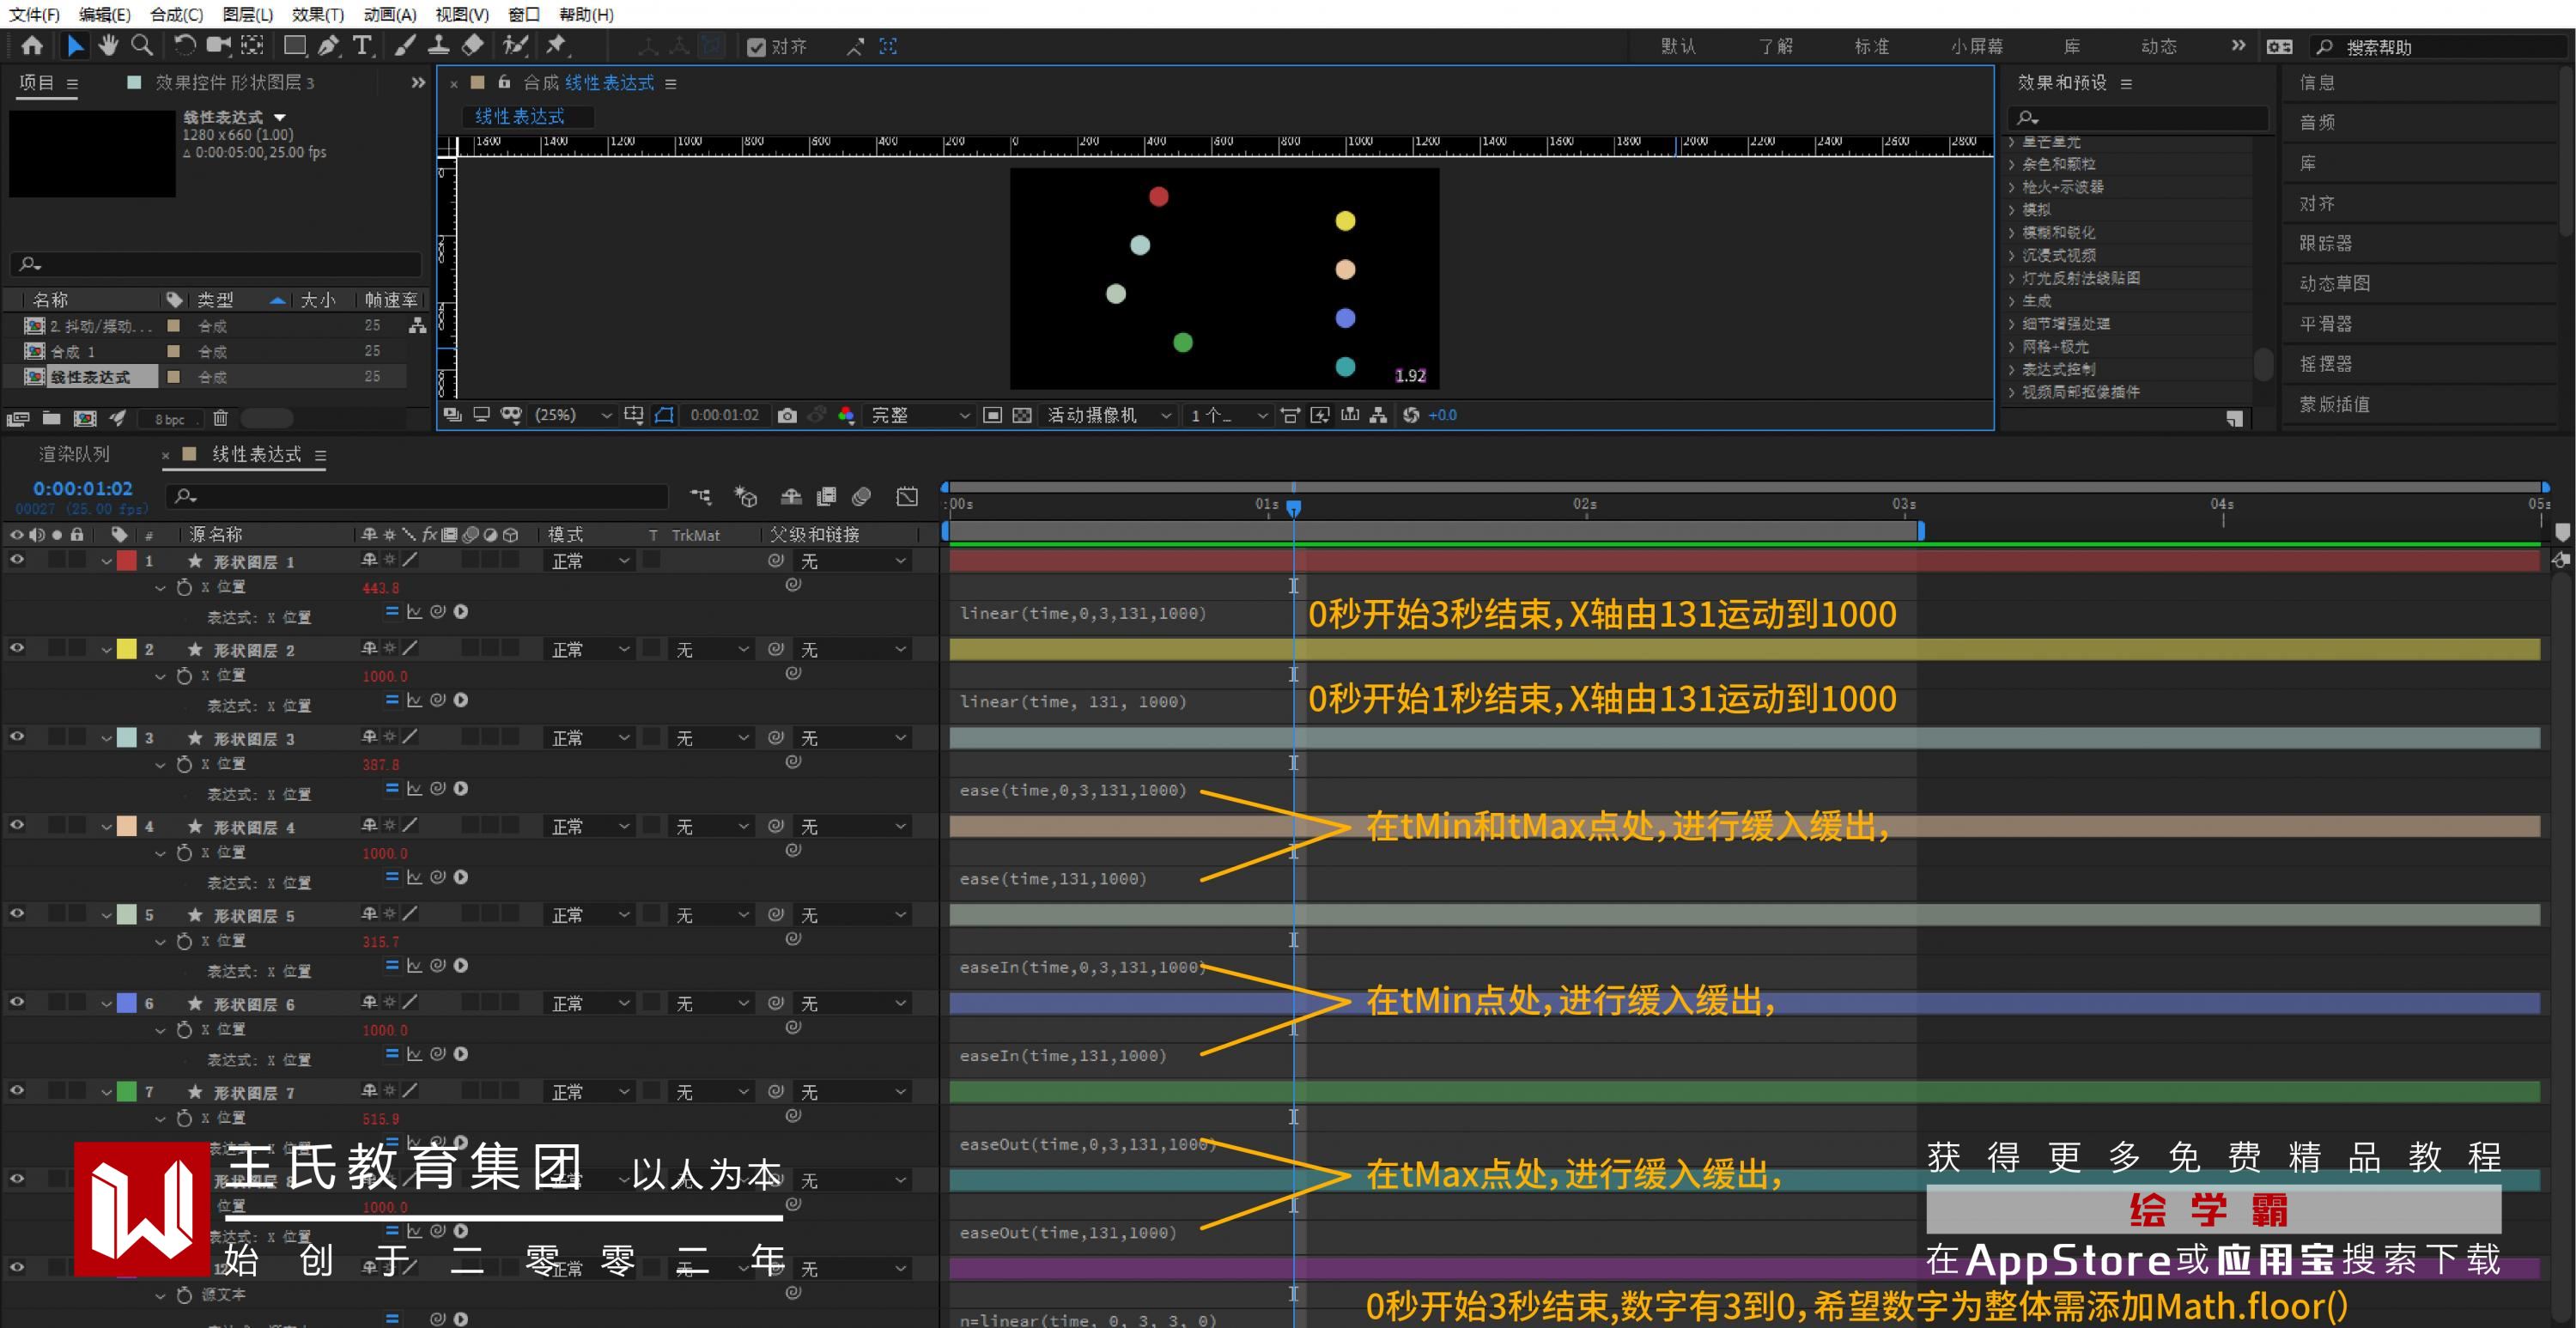Collapse 形状图层 2 layer twirl arrow
The width and height of the screenshot is (2576, 1328).
pos(106,650)
